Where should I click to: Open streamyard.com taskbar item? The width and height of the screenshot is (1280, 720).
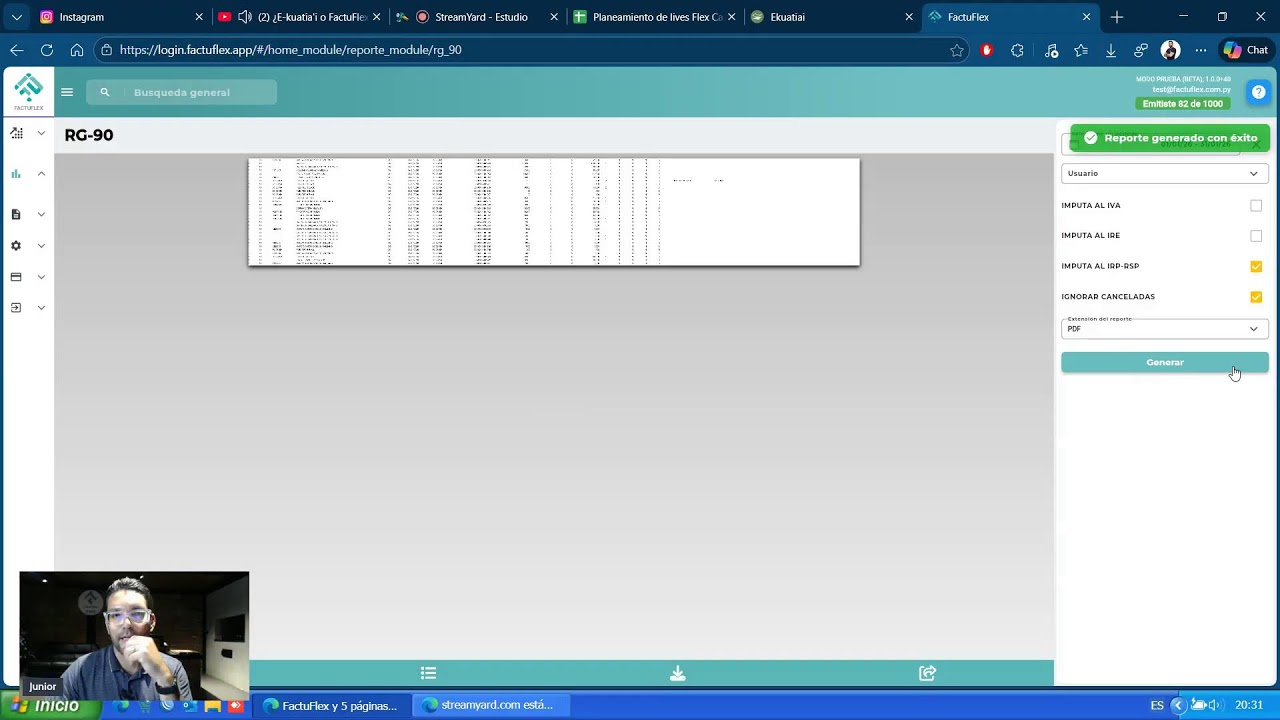tap(490, 706)
